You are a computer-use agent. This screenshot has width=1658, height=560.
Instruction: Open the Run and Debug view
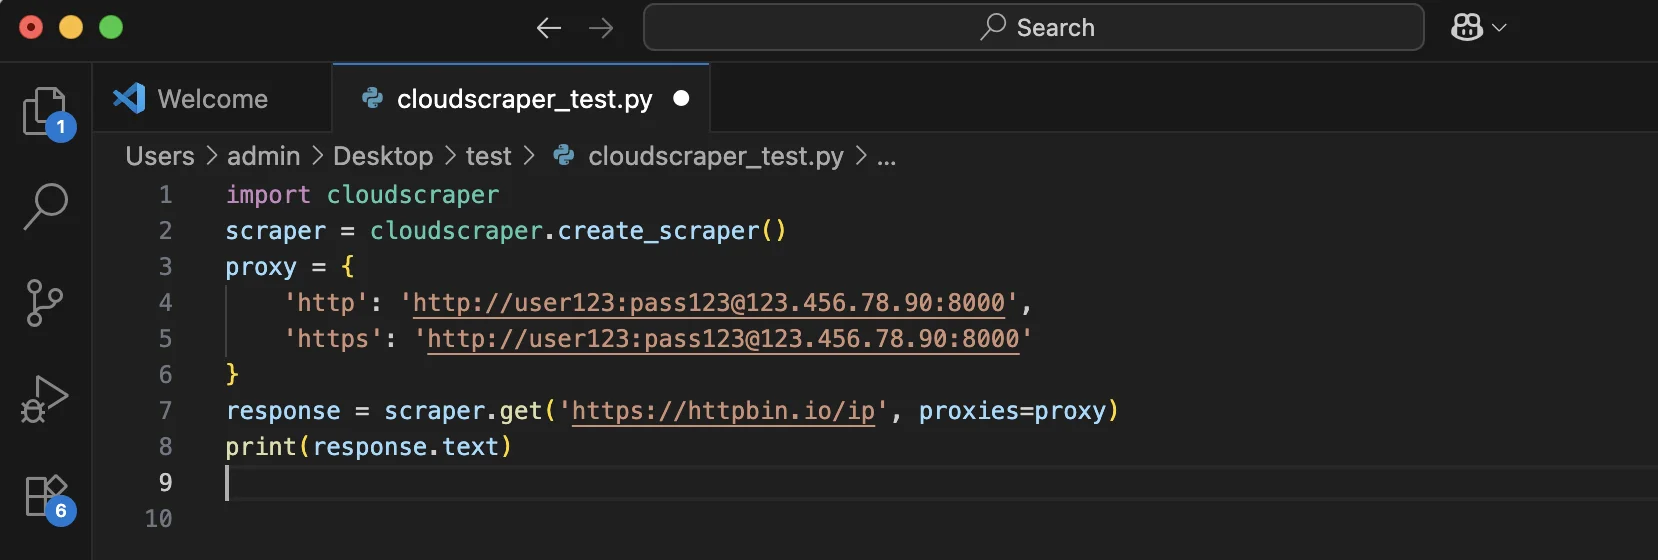click(x=45, y=399)
